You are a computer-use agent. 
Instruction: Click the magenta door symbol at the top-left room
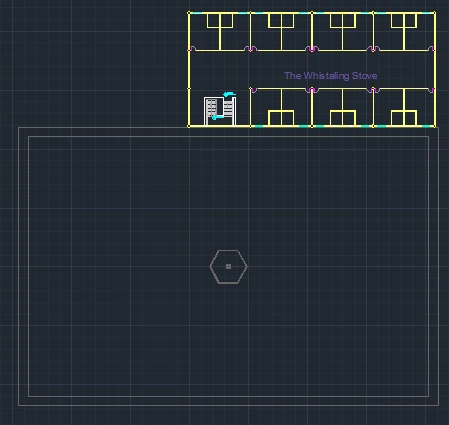[193, 49]
